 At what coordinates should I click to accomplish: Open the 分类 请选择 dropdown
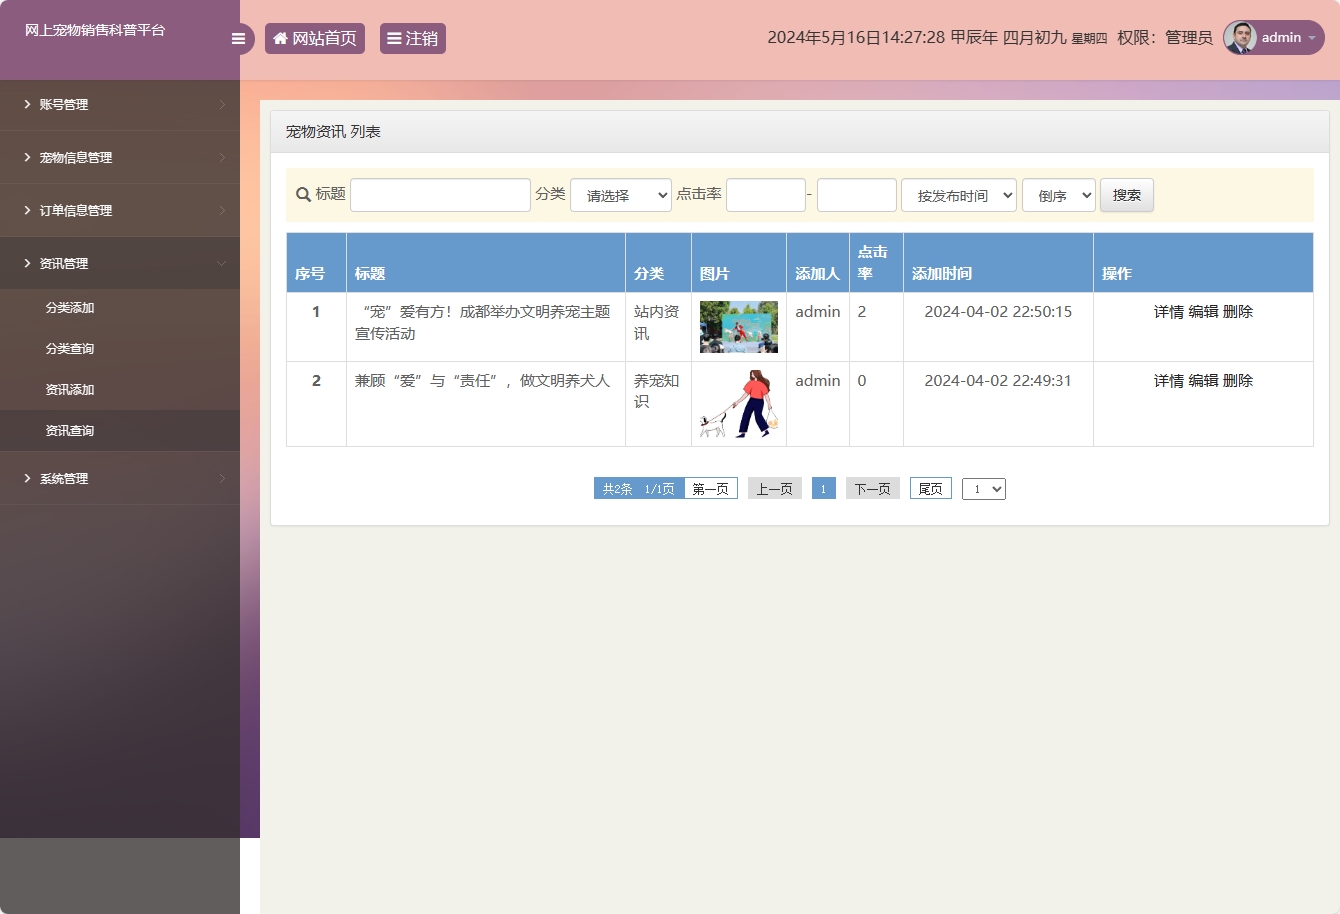click(620, 195)
